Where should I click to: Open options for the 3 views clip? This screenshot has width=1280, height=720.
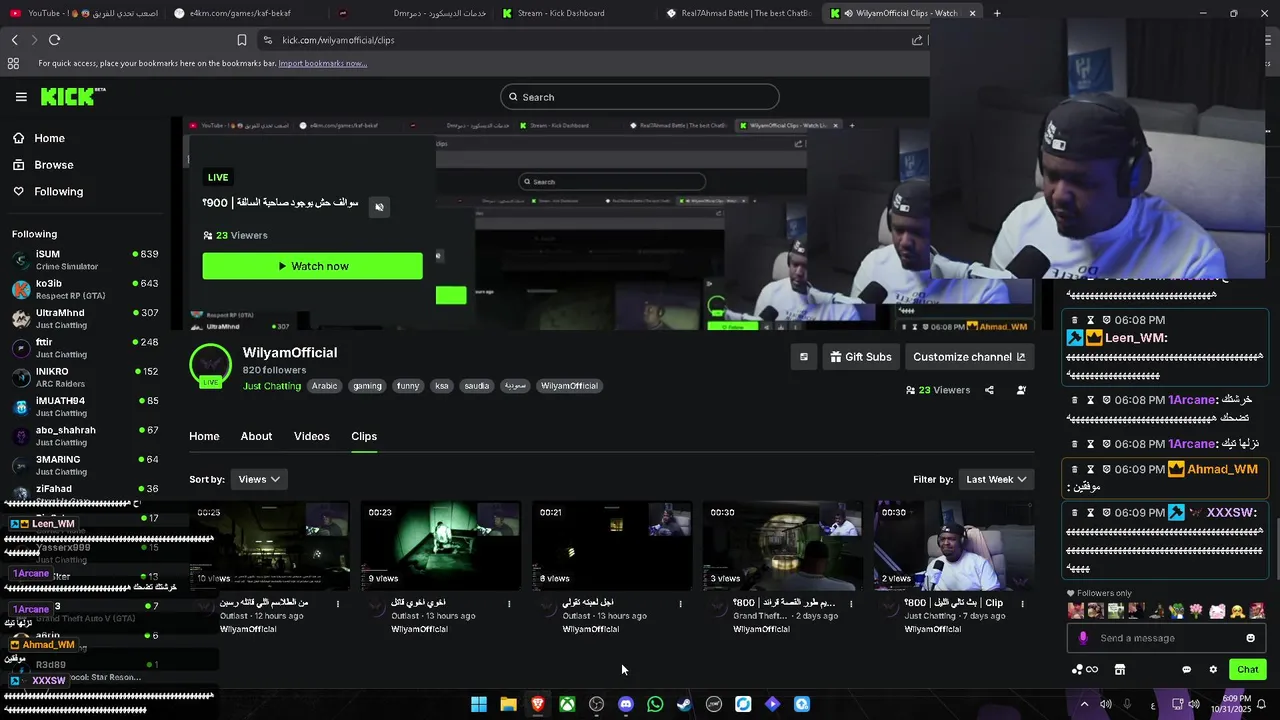click(851, 603)
